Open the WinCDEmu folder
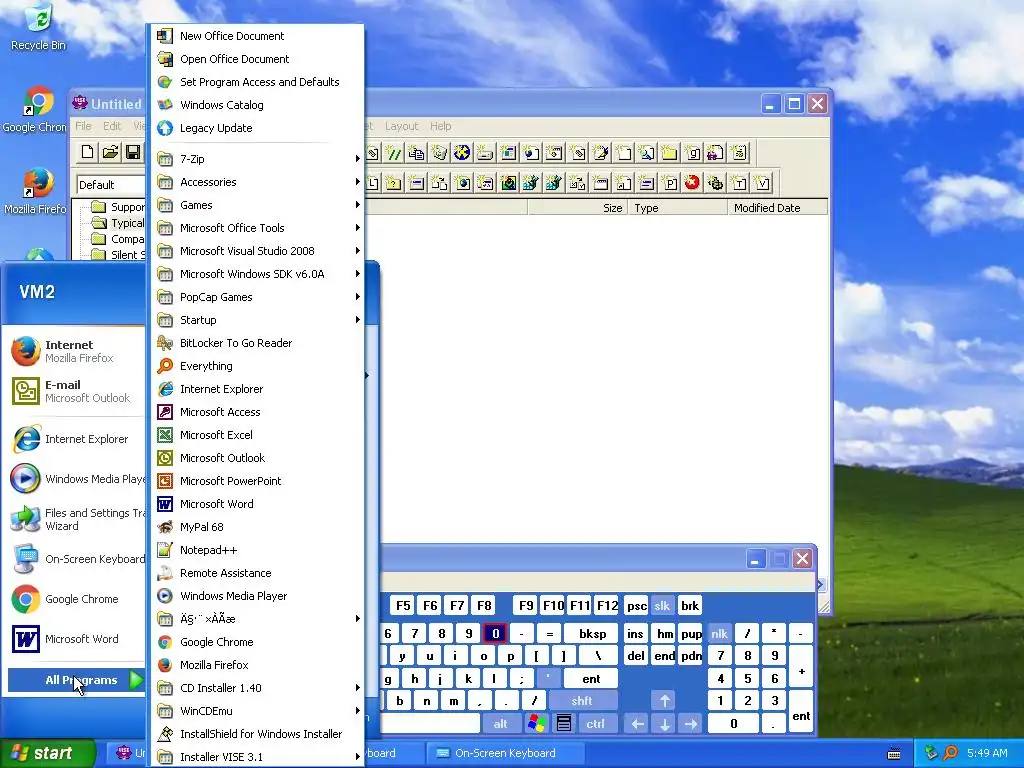The image size is (1024, 768). click(257, 711)
